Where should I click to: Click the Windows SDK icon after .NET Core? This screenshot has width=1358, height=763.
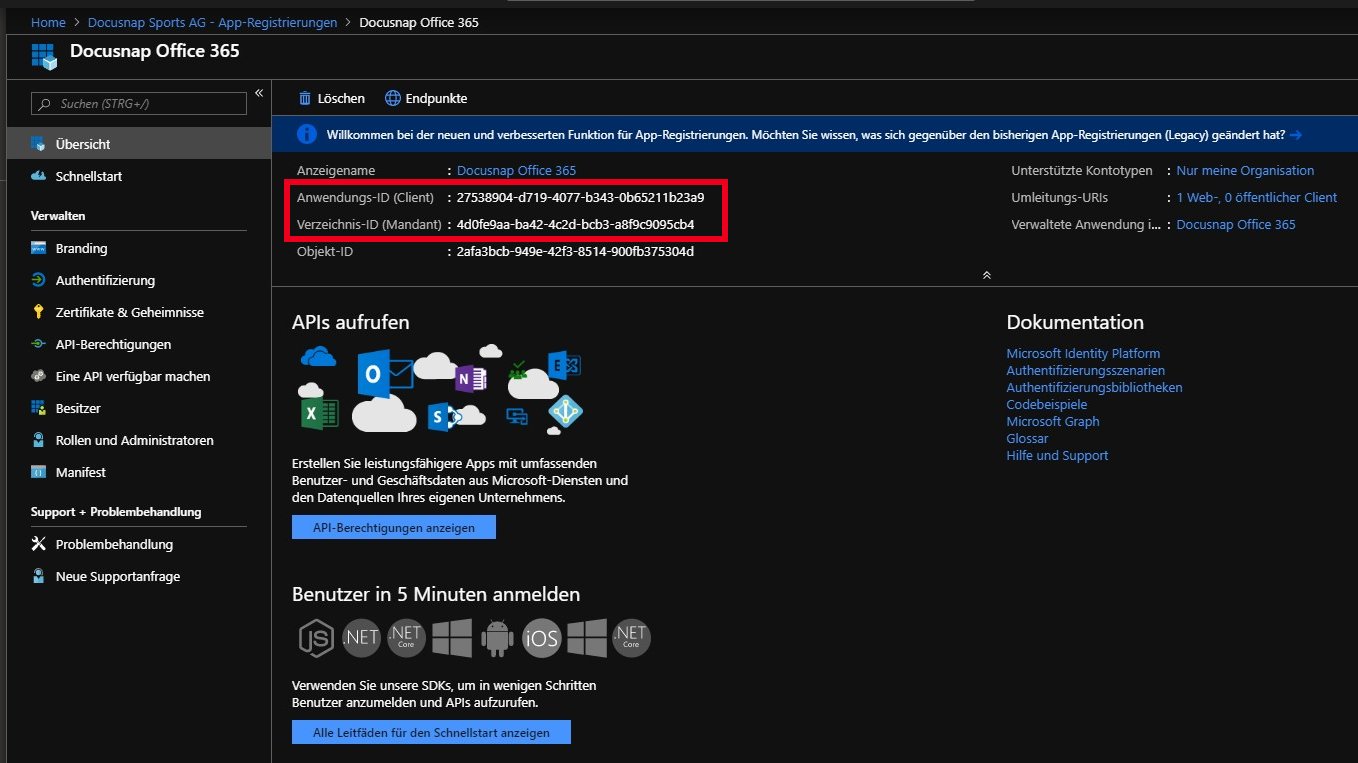click(x=452, y=638)
